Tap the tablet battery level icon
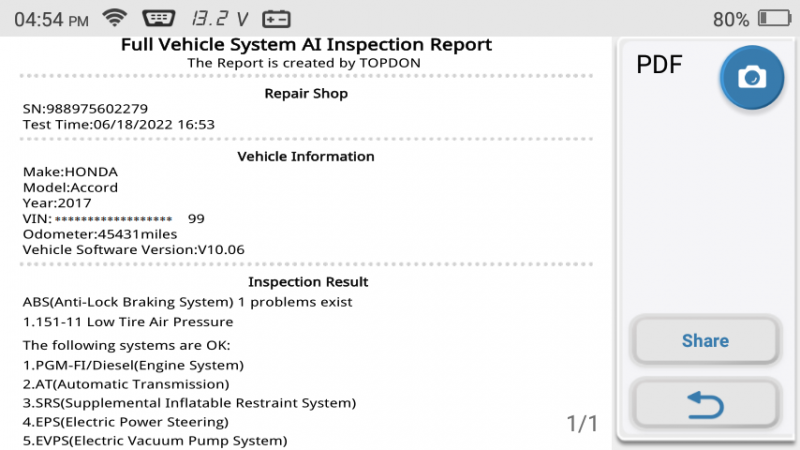 (774, 19)
